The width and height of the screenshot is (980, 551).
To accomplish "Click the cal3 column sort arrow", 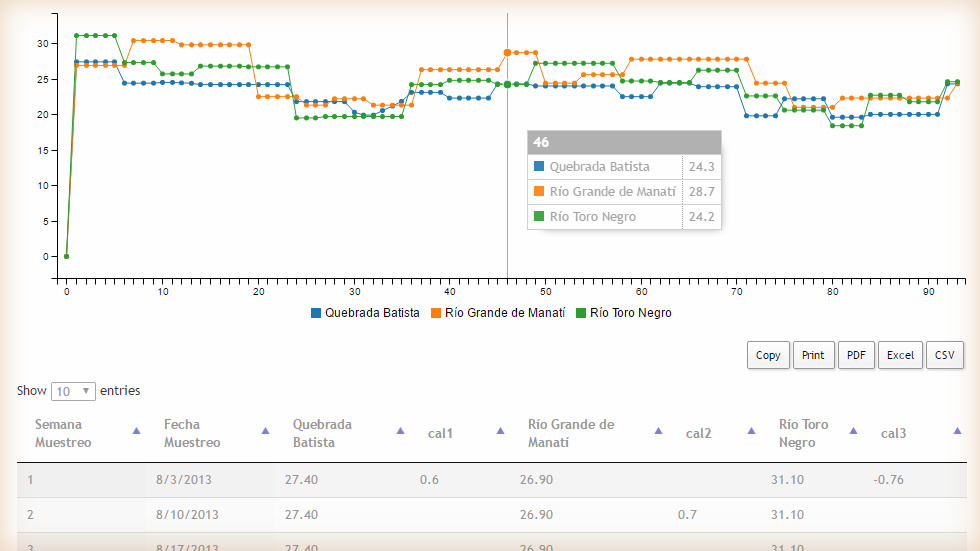I will point(957,431).
